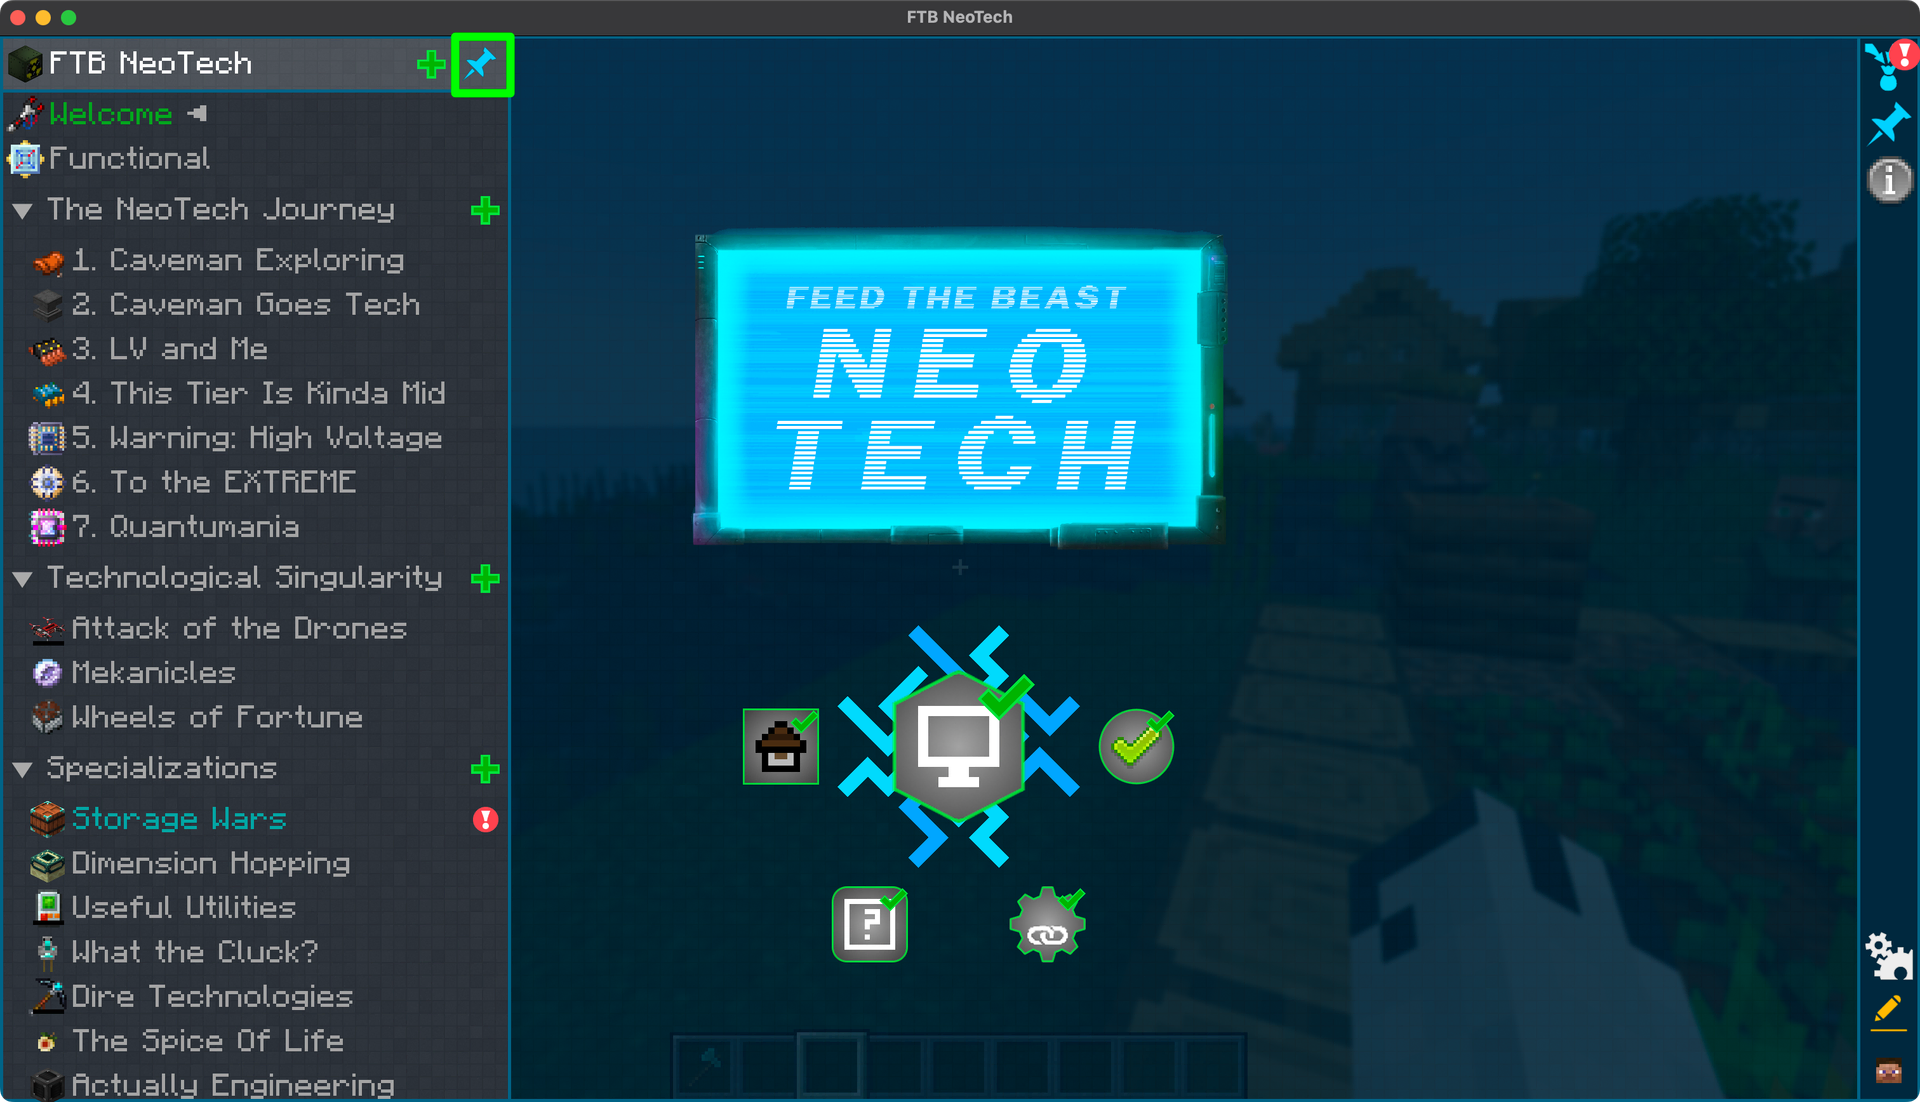Click the green plus next to FTB NeoTech

(431, 65)
